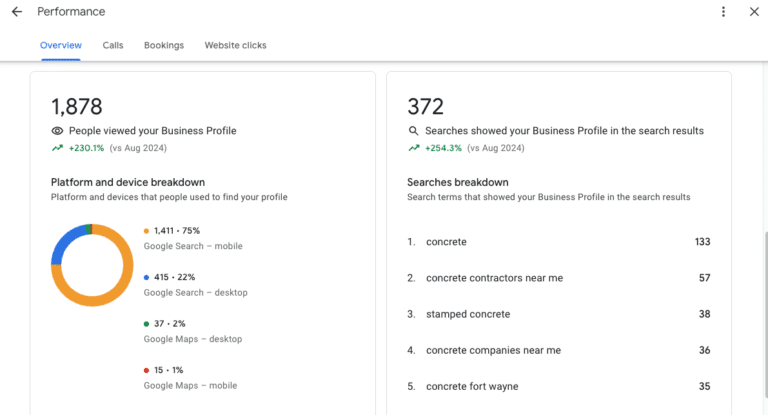Close the Performance panel with X

tap(754, 12)
